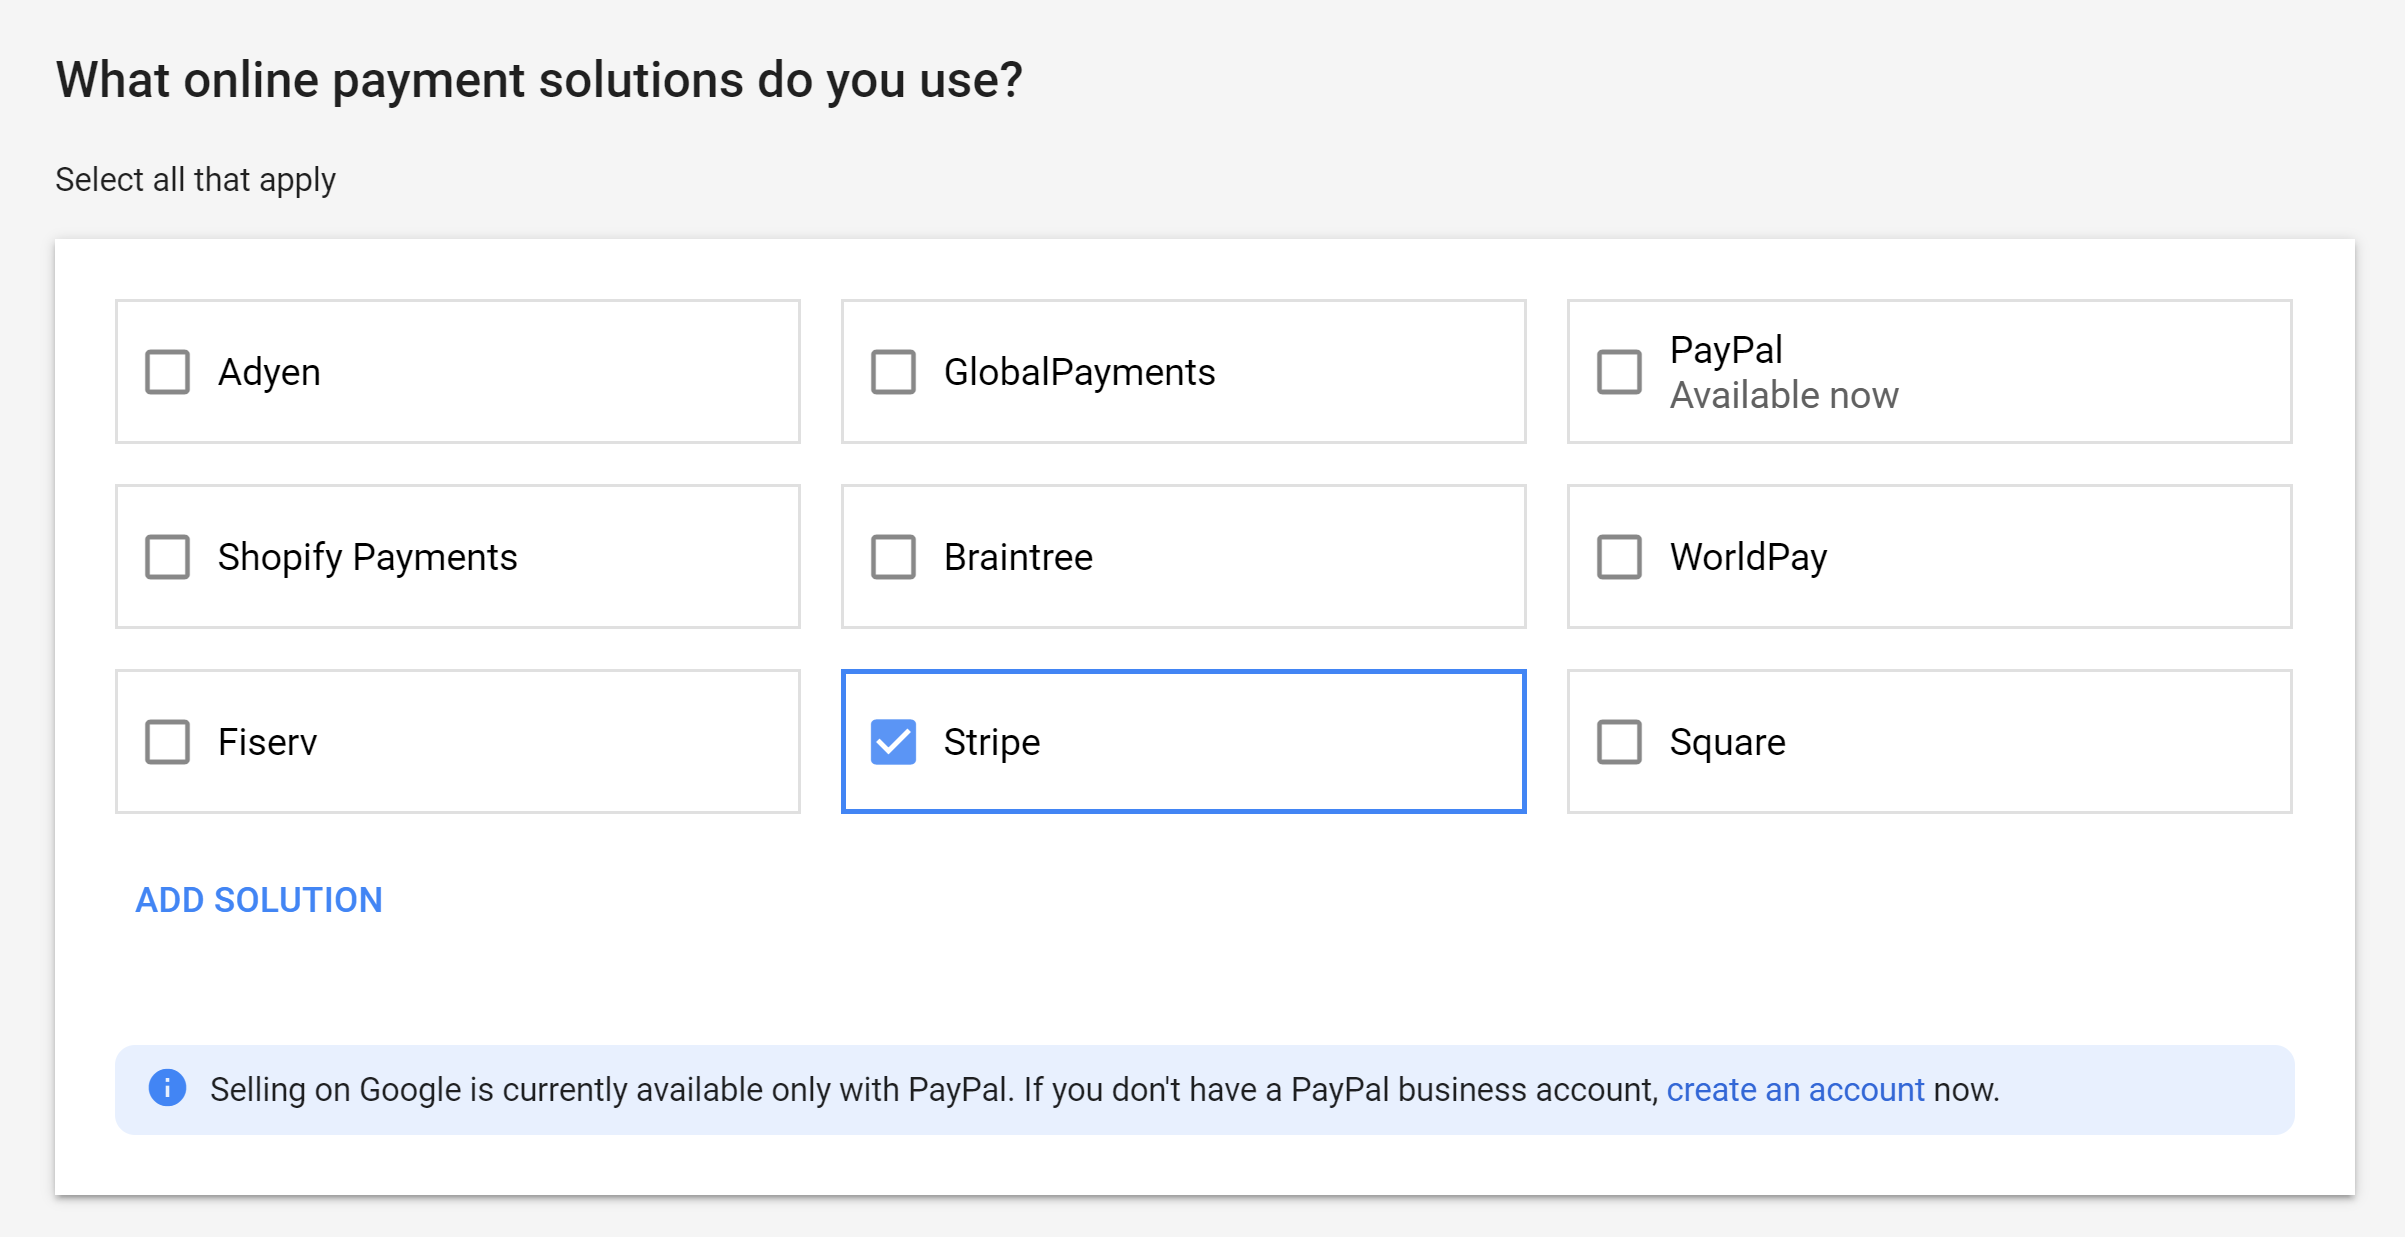2405x1237 pixels.
Task: Check the Braintree checkbox
Action: [x=893, y=557]
